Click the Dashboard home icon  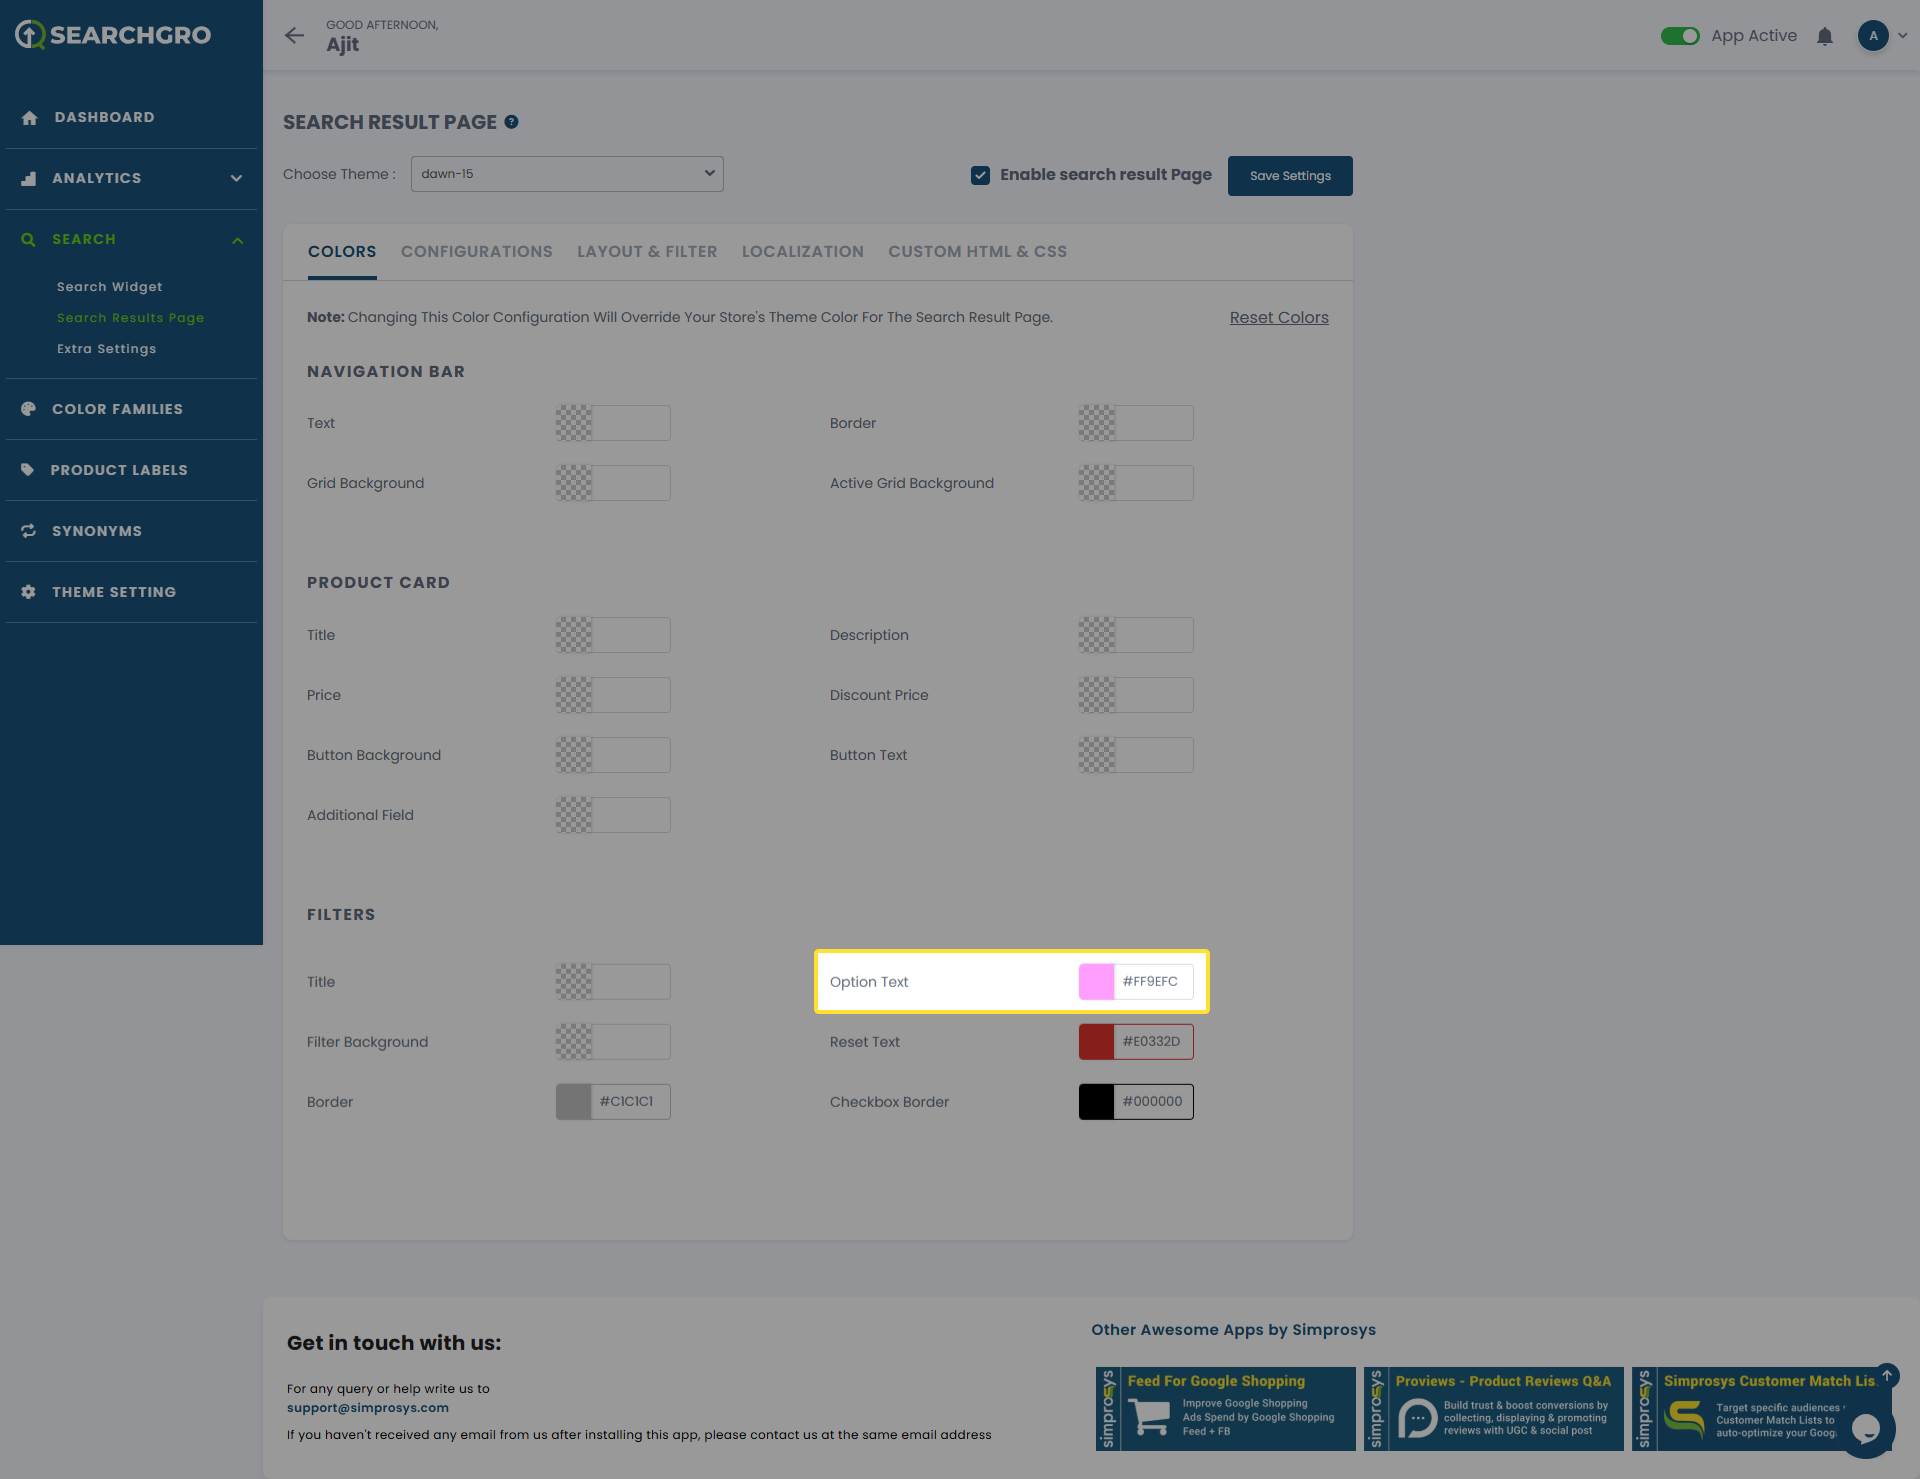[x=29, y=118]
